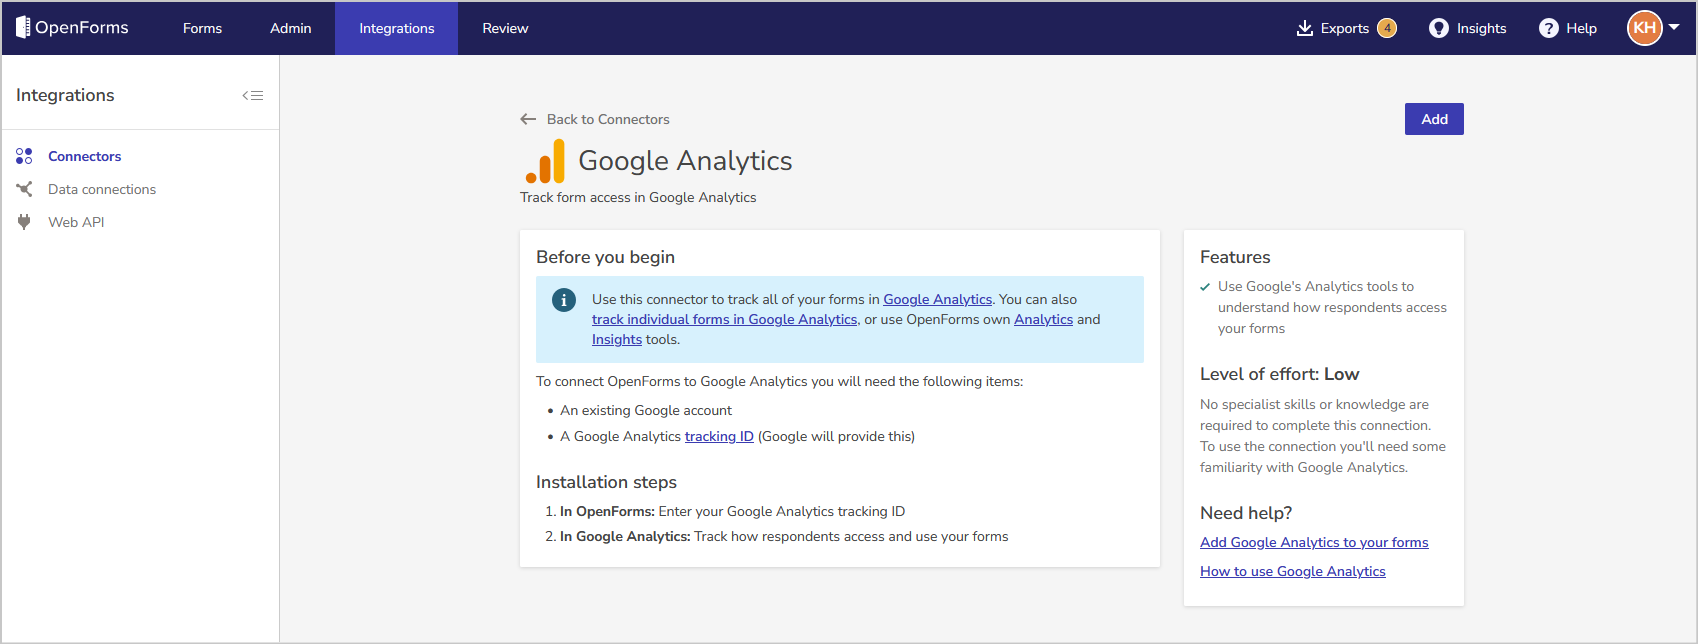Open "How to use Google Analytics" link
The height and width of the screenshot is (644, 1698).
[1293, 572]
